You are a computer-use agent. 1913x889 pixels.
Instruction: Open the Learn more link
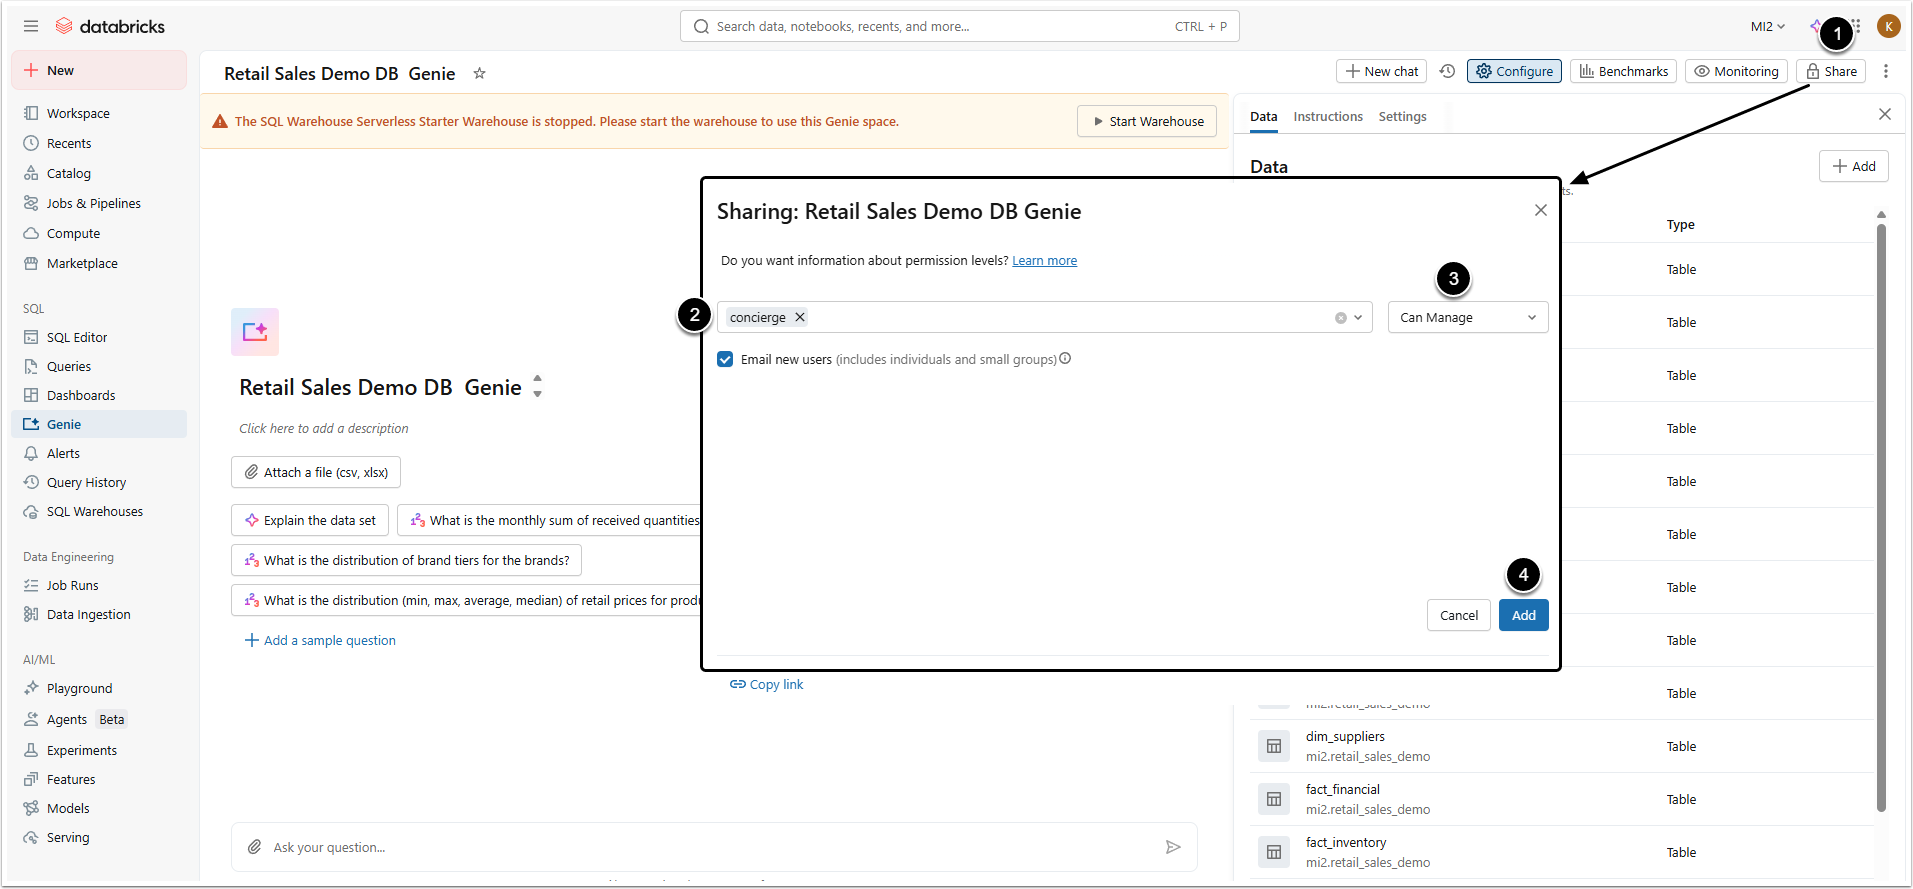(x=1044, y=261)
